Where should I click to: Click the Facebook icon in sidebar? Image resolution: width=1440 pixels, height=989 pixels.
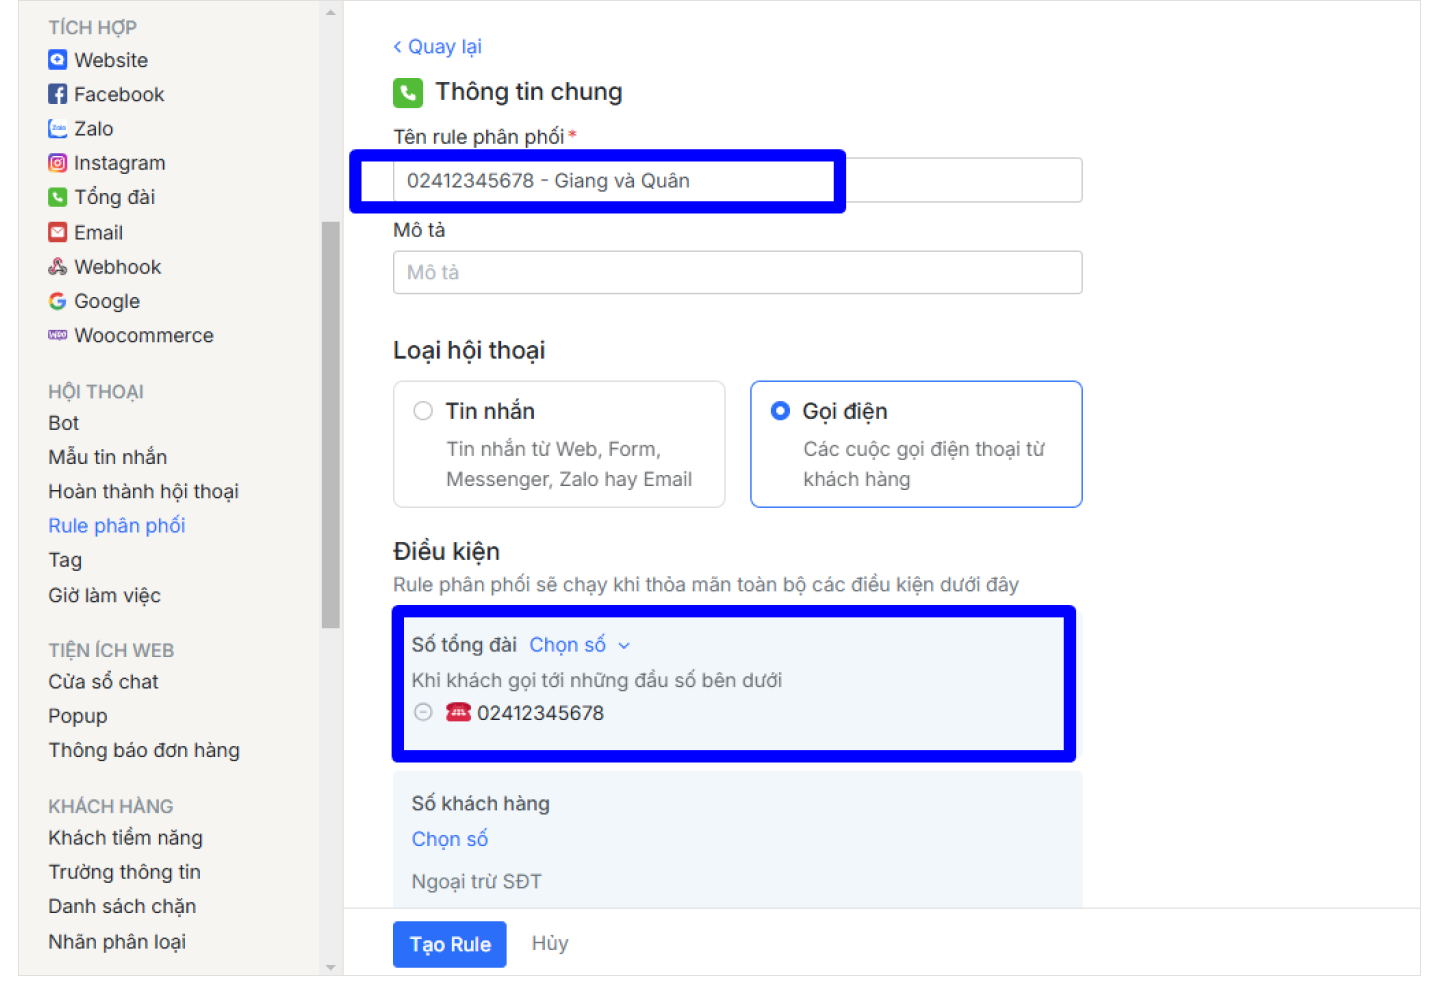pyautogui.click(x=58, y=94)
